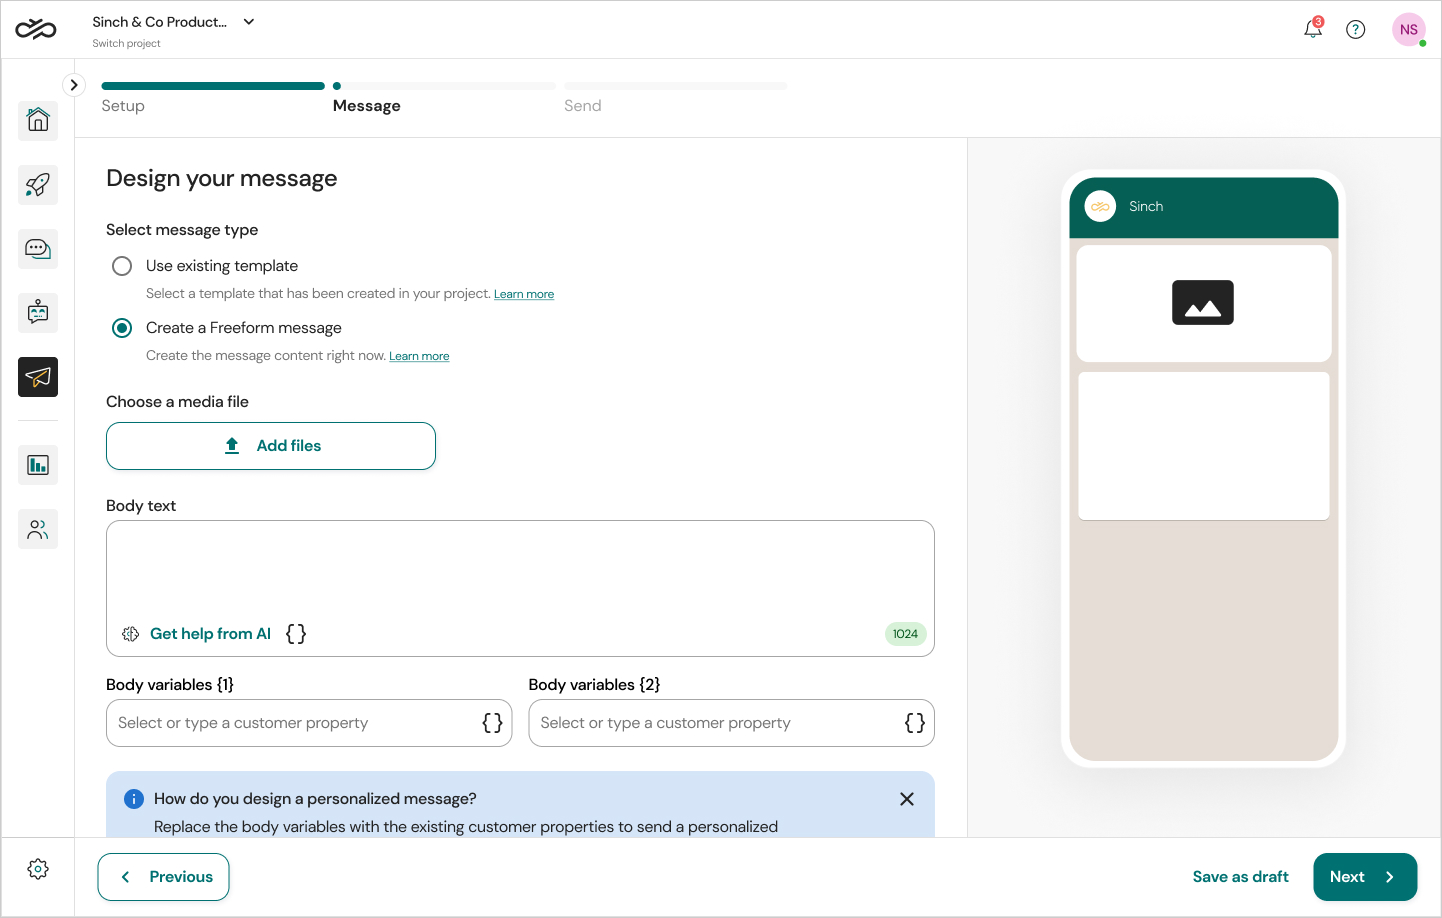Select the paper plane message sending icon

pos(37,377)
